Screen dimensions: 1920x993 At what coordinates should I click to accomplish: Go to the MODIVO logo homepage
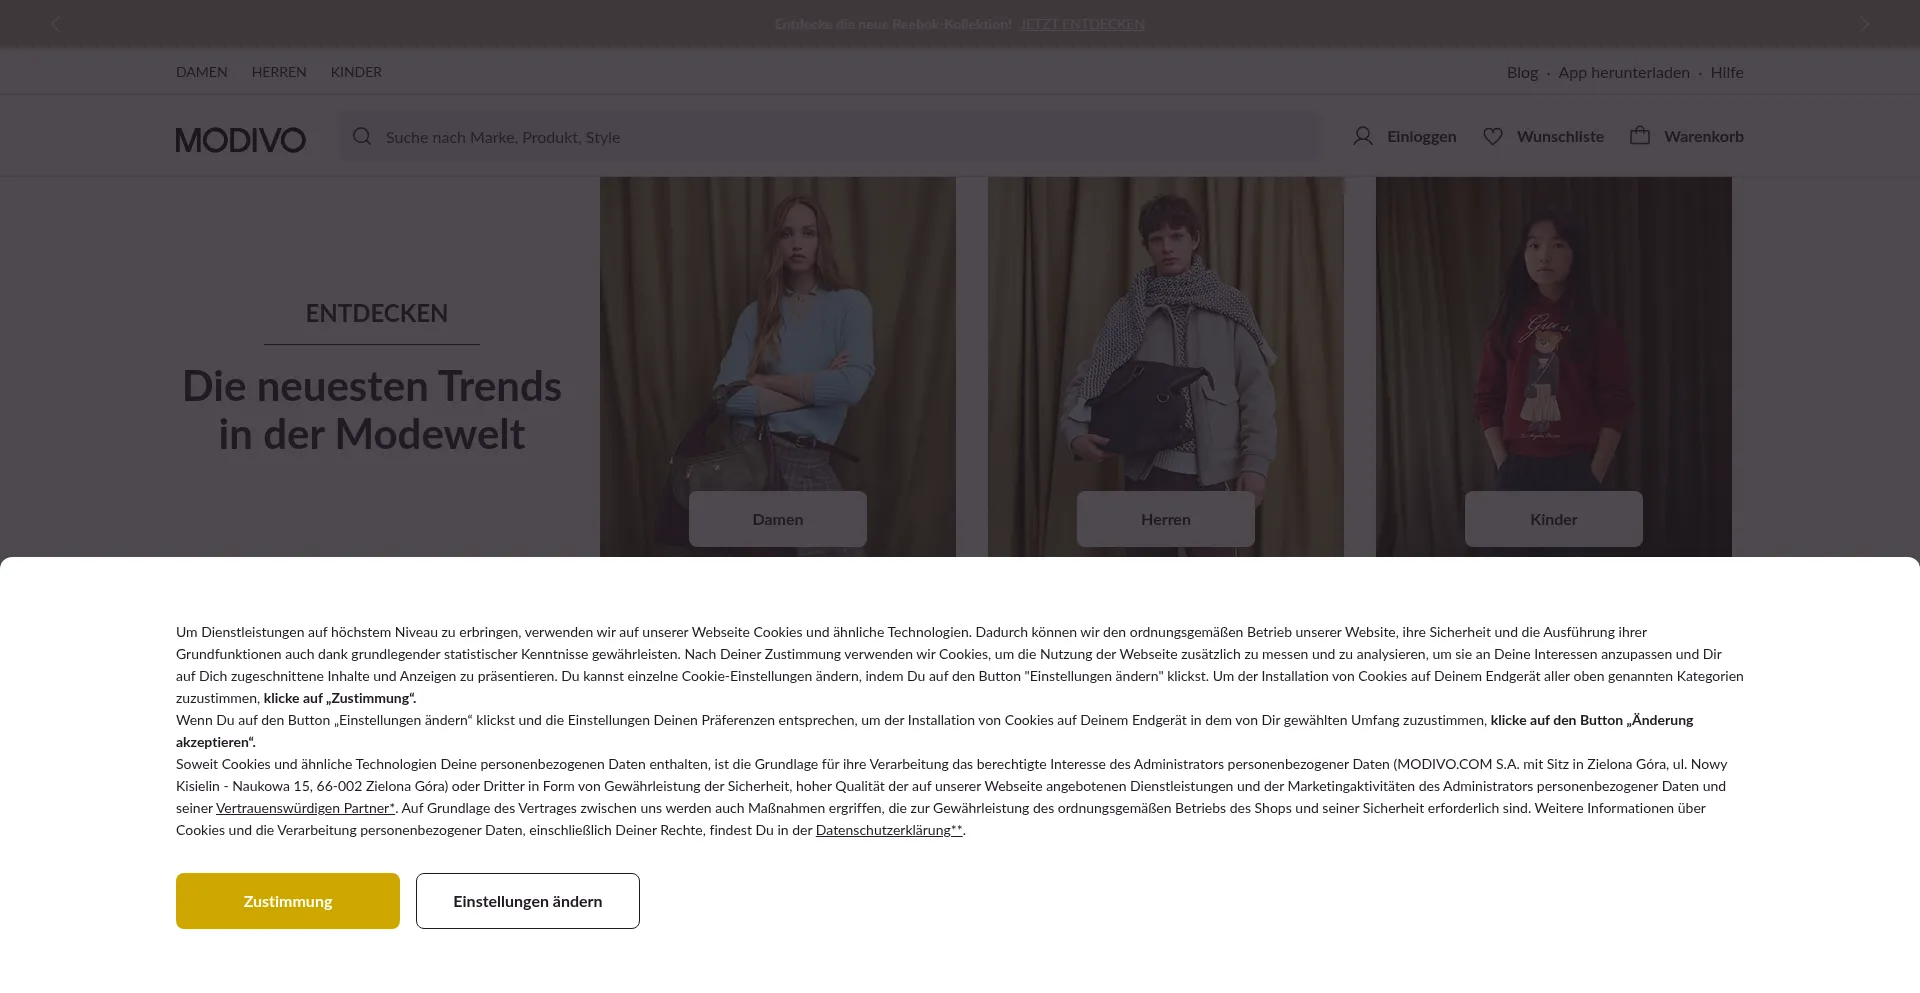[x=240, y=140]
